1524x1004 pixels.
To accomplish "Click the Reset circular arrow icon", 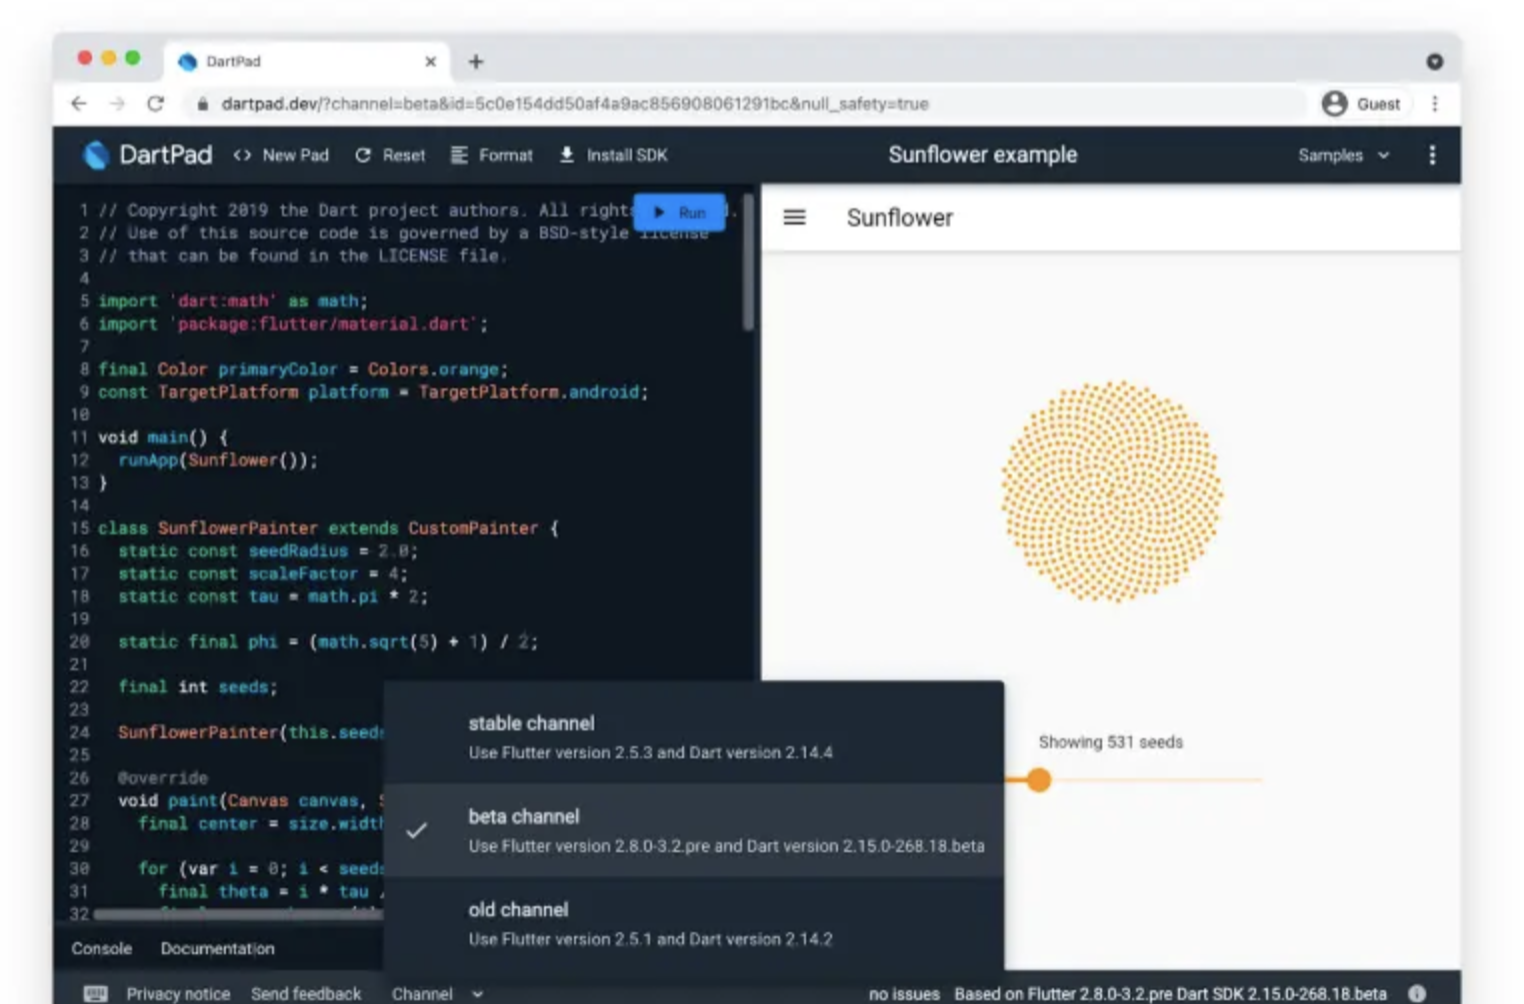I will (x=363, y=155).
